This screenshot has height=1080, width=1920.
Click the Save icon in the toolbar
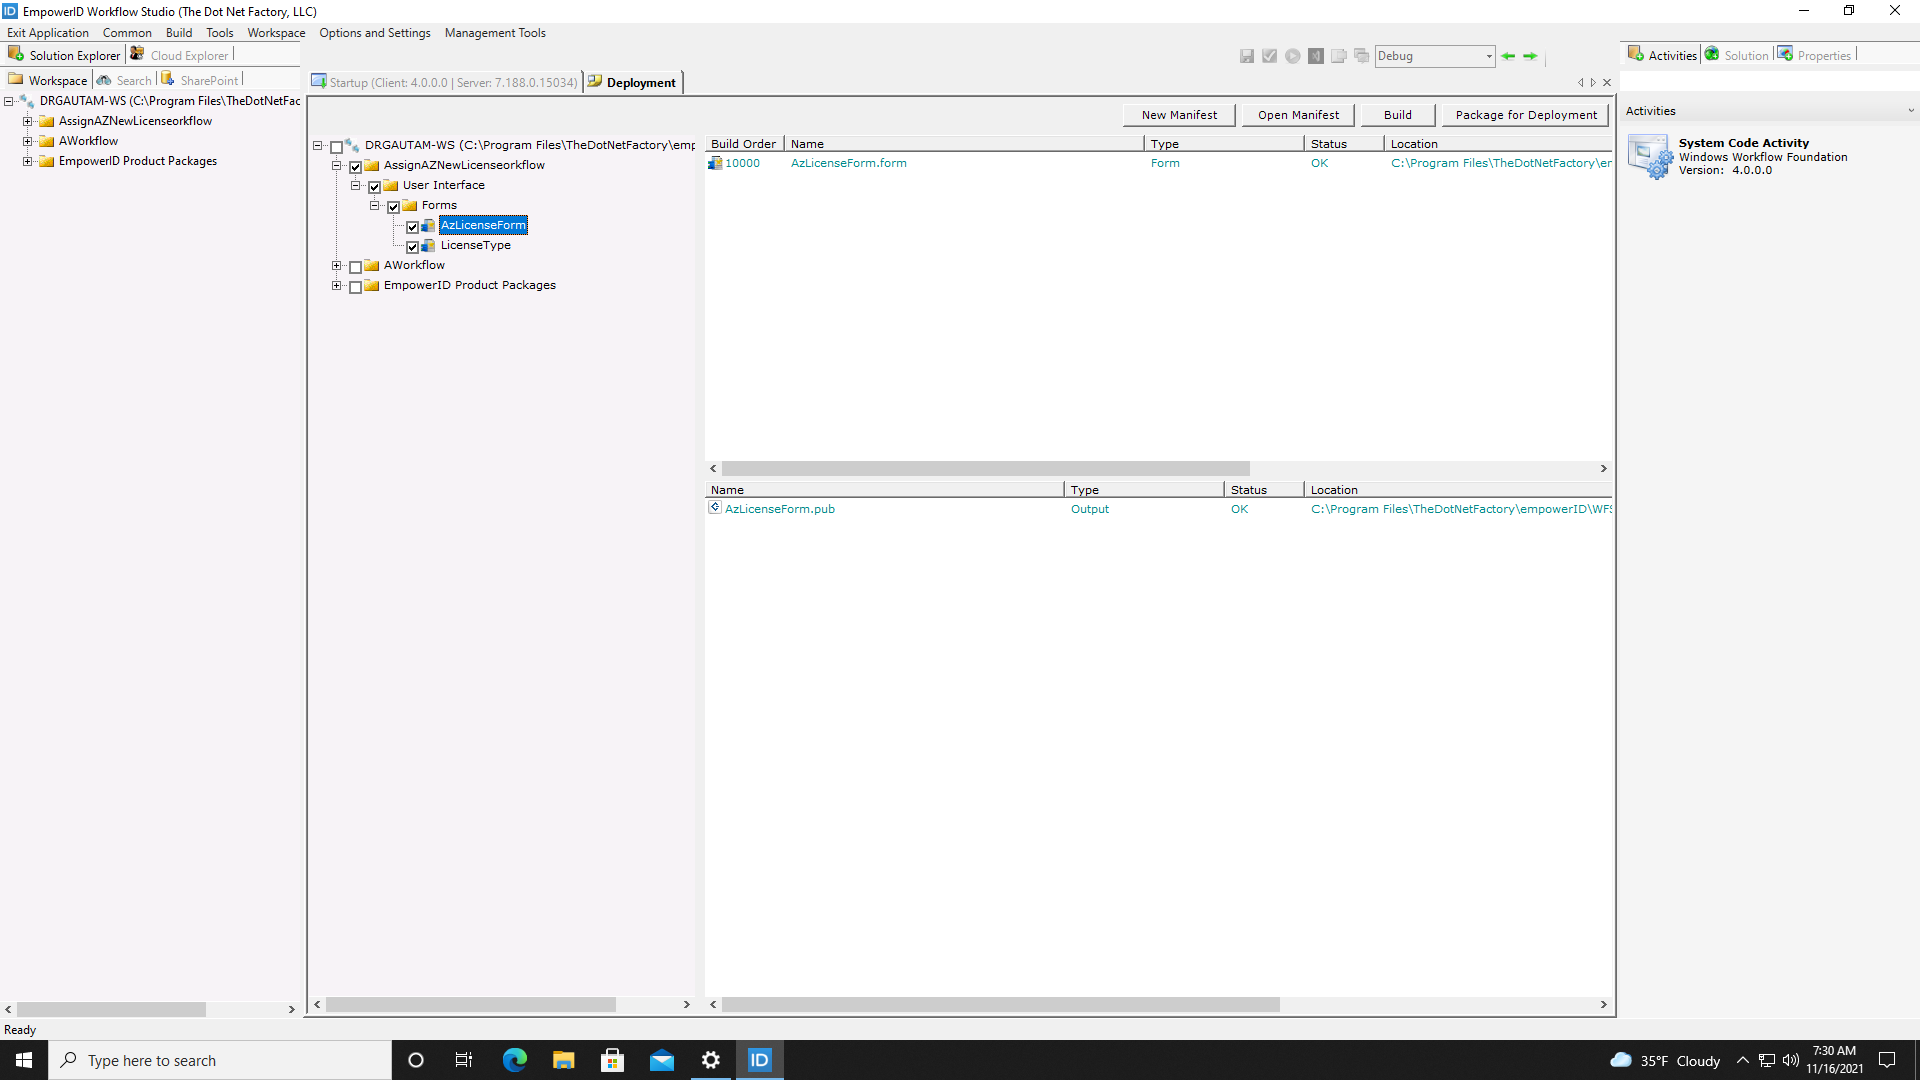click(x=1247, y=56)
